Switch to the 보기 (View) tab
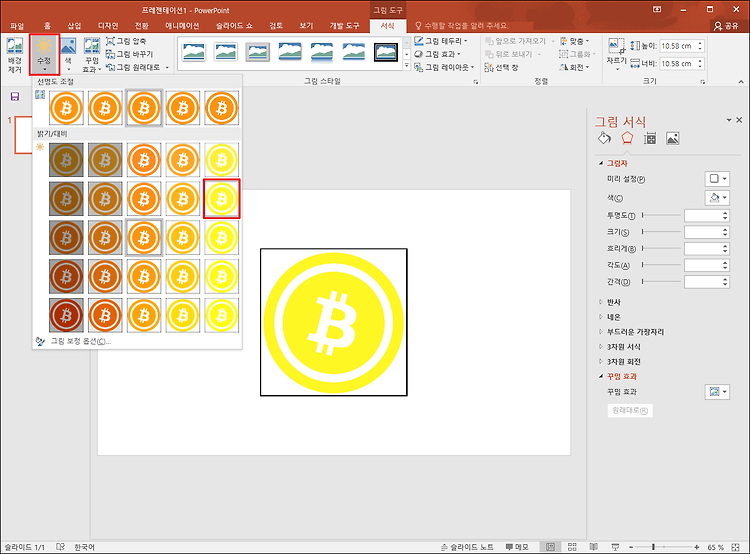 [306, 26]
